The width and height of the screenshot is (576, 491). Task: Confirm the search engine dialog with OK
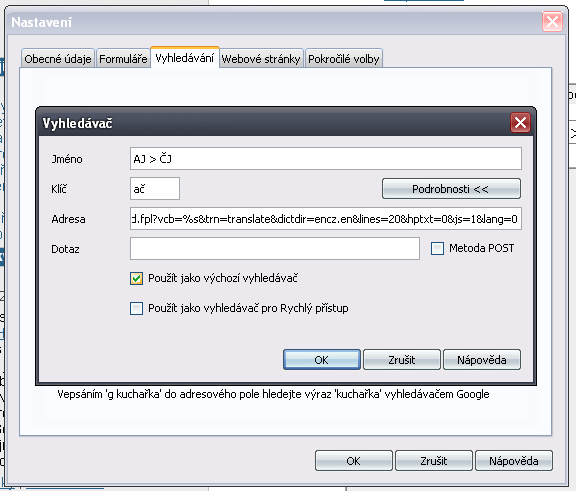point(321,360)
